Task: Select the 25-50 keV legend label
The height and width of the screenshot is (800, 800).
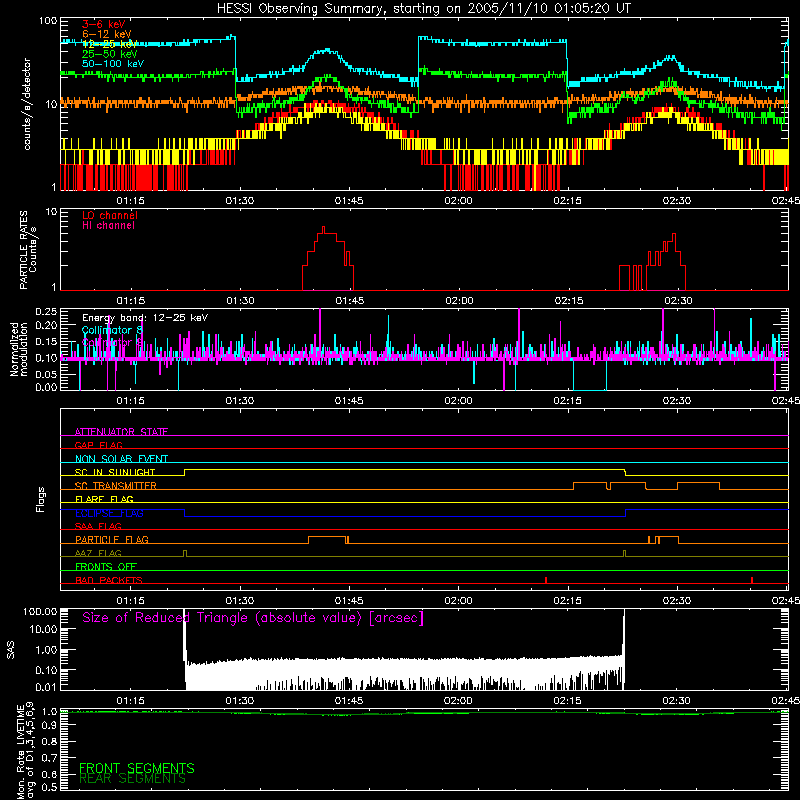Action: [110, 54]
